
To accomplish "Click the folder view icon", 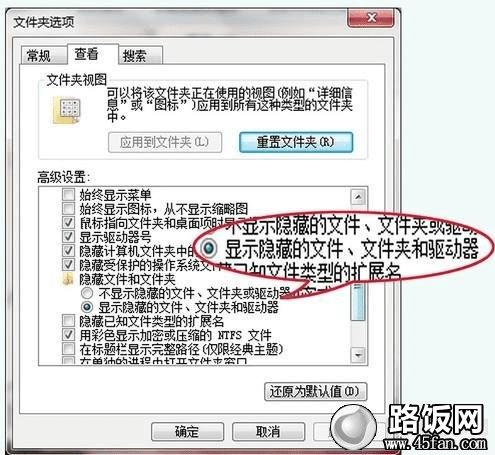I will (67, 110).
